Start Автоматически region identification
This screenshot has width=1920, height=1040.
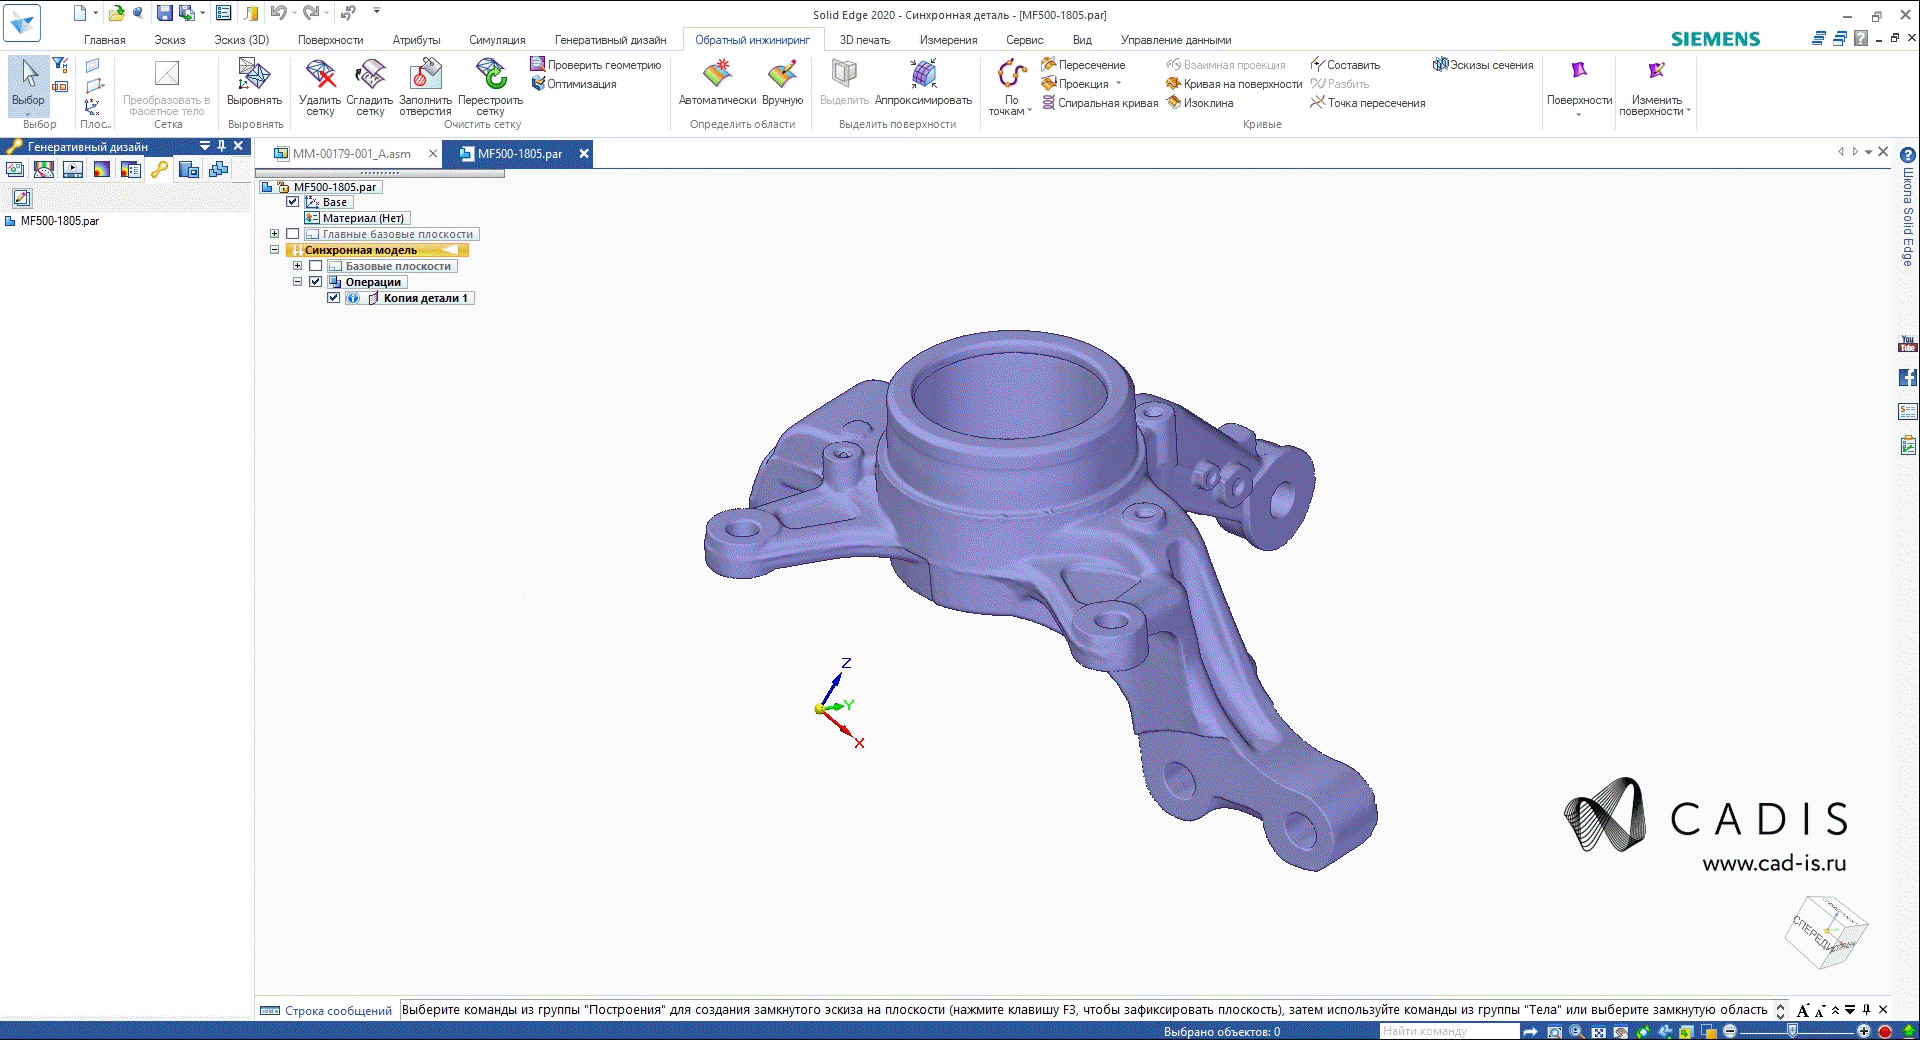point(717,83)
